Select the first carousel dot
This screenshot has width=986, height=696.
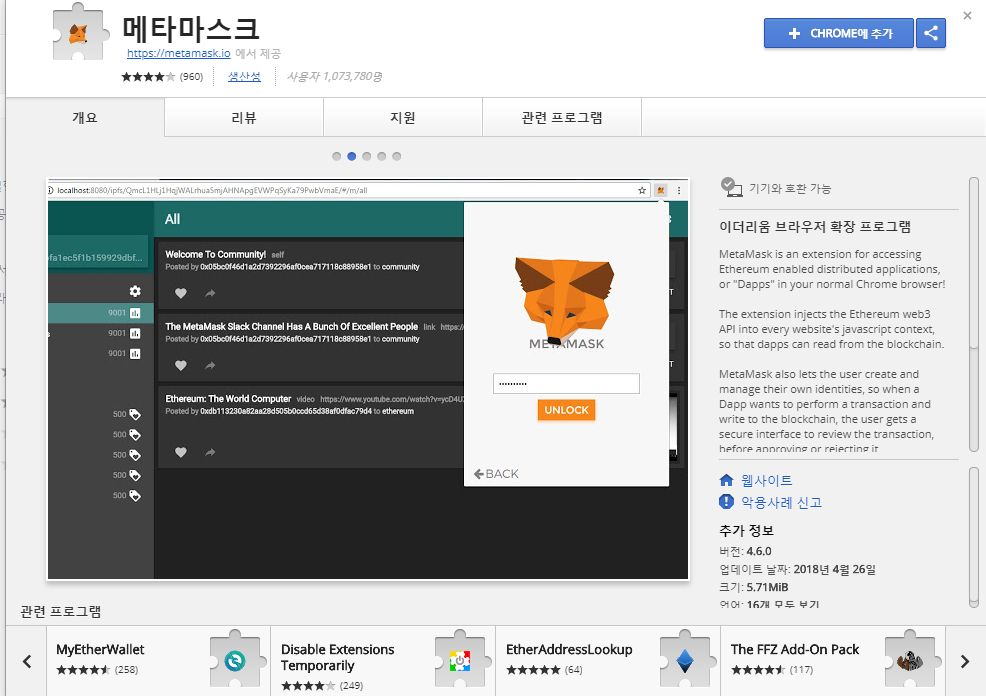coord(336,156)
